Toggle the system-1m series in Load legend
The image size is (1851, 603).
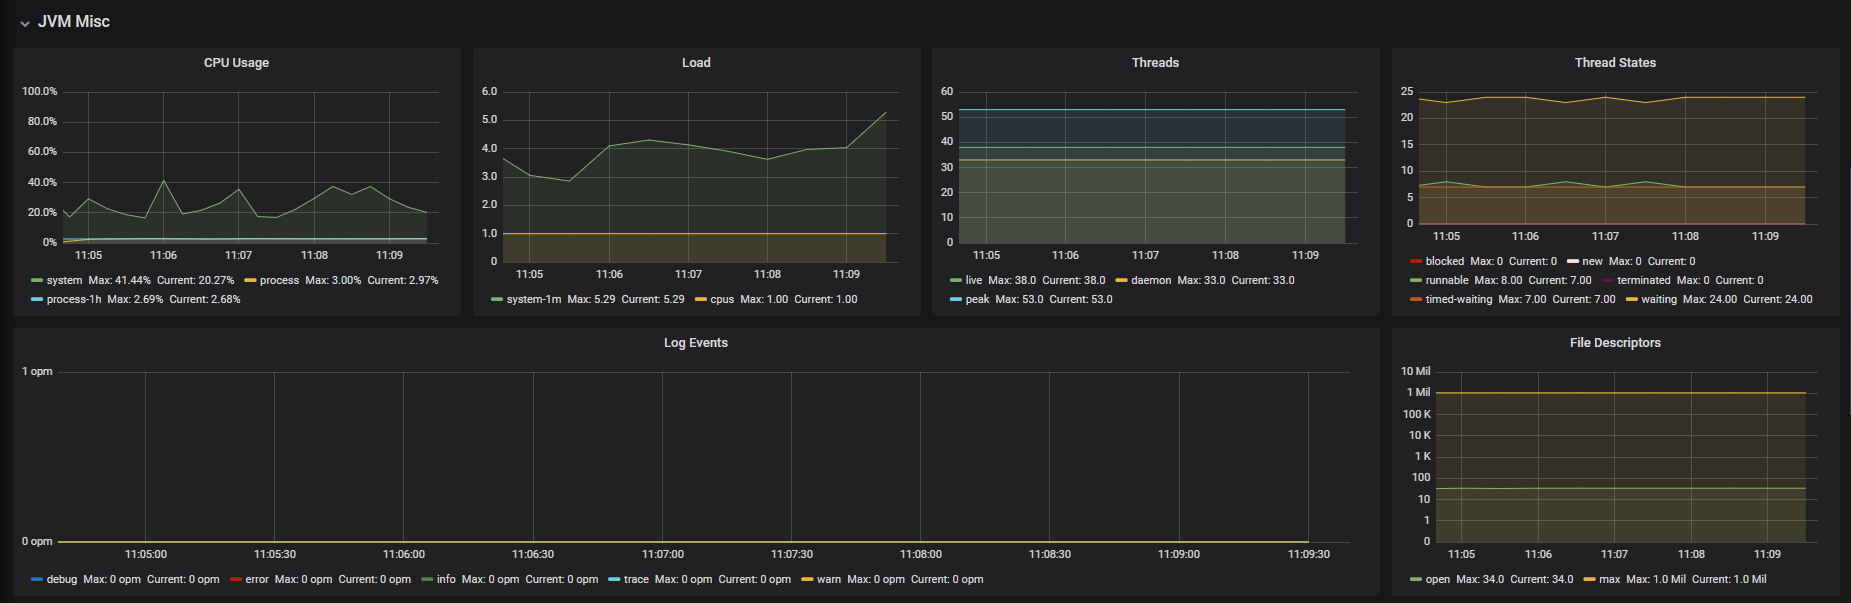pyautogui.click(x=534, y=299)
